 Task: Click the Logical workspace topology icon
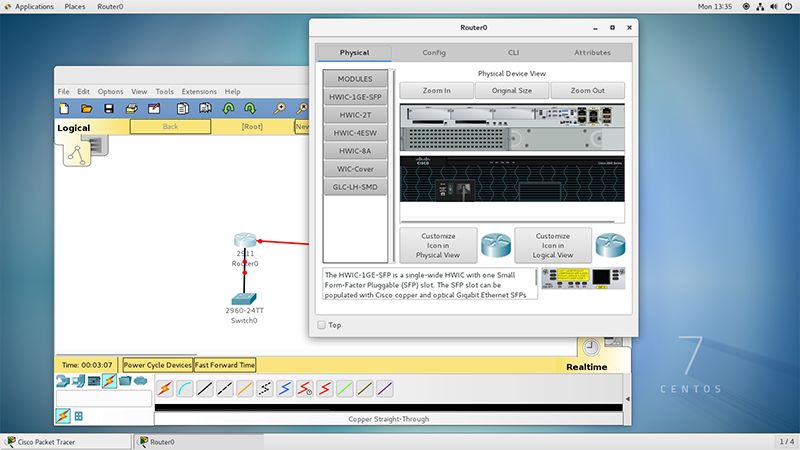77,154
